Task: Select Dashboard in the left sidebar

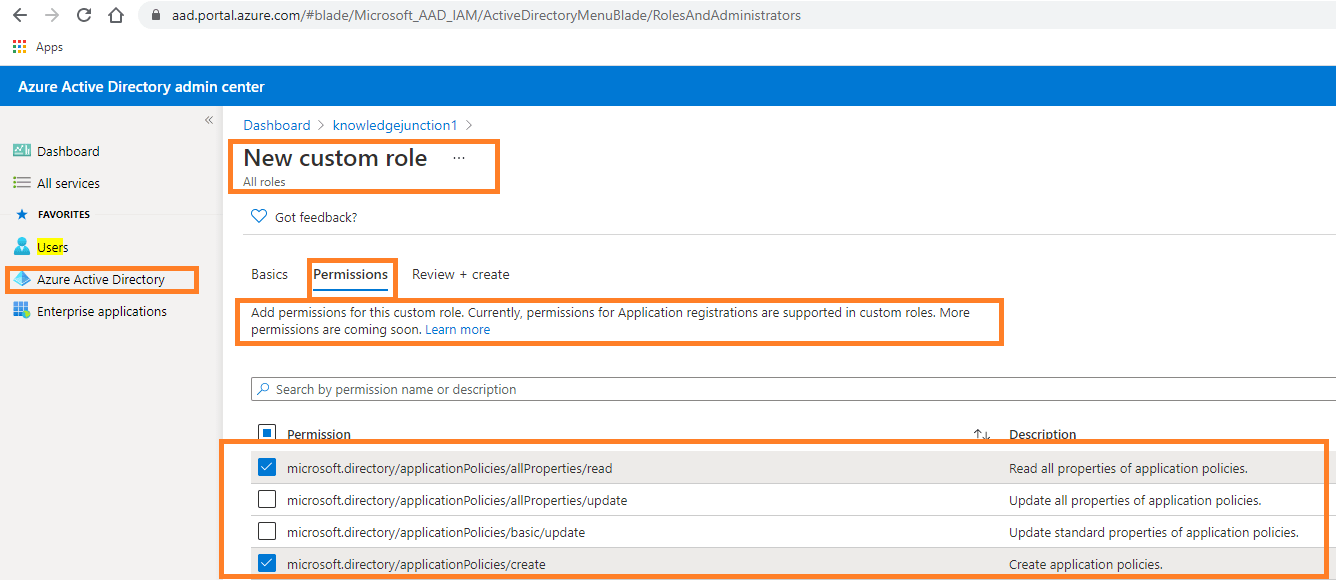Action: pos(66,150)
